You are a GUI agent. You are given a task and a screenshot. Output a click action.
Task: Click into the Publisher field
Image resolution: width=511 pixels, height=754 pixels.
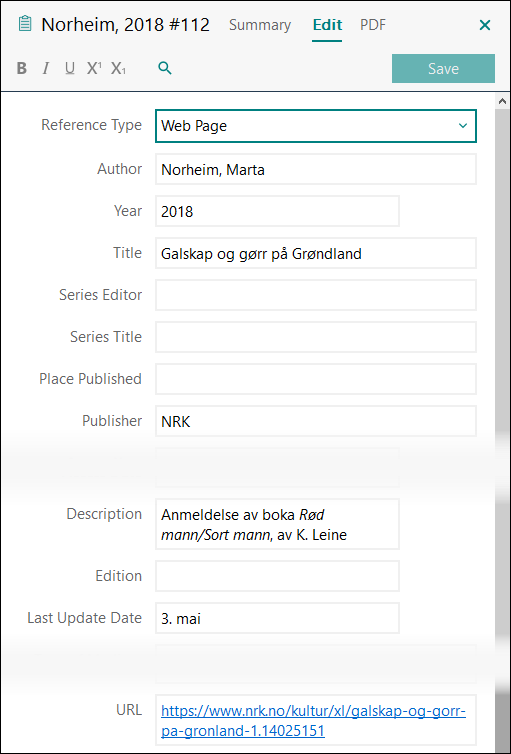click(x=316, y=421)
